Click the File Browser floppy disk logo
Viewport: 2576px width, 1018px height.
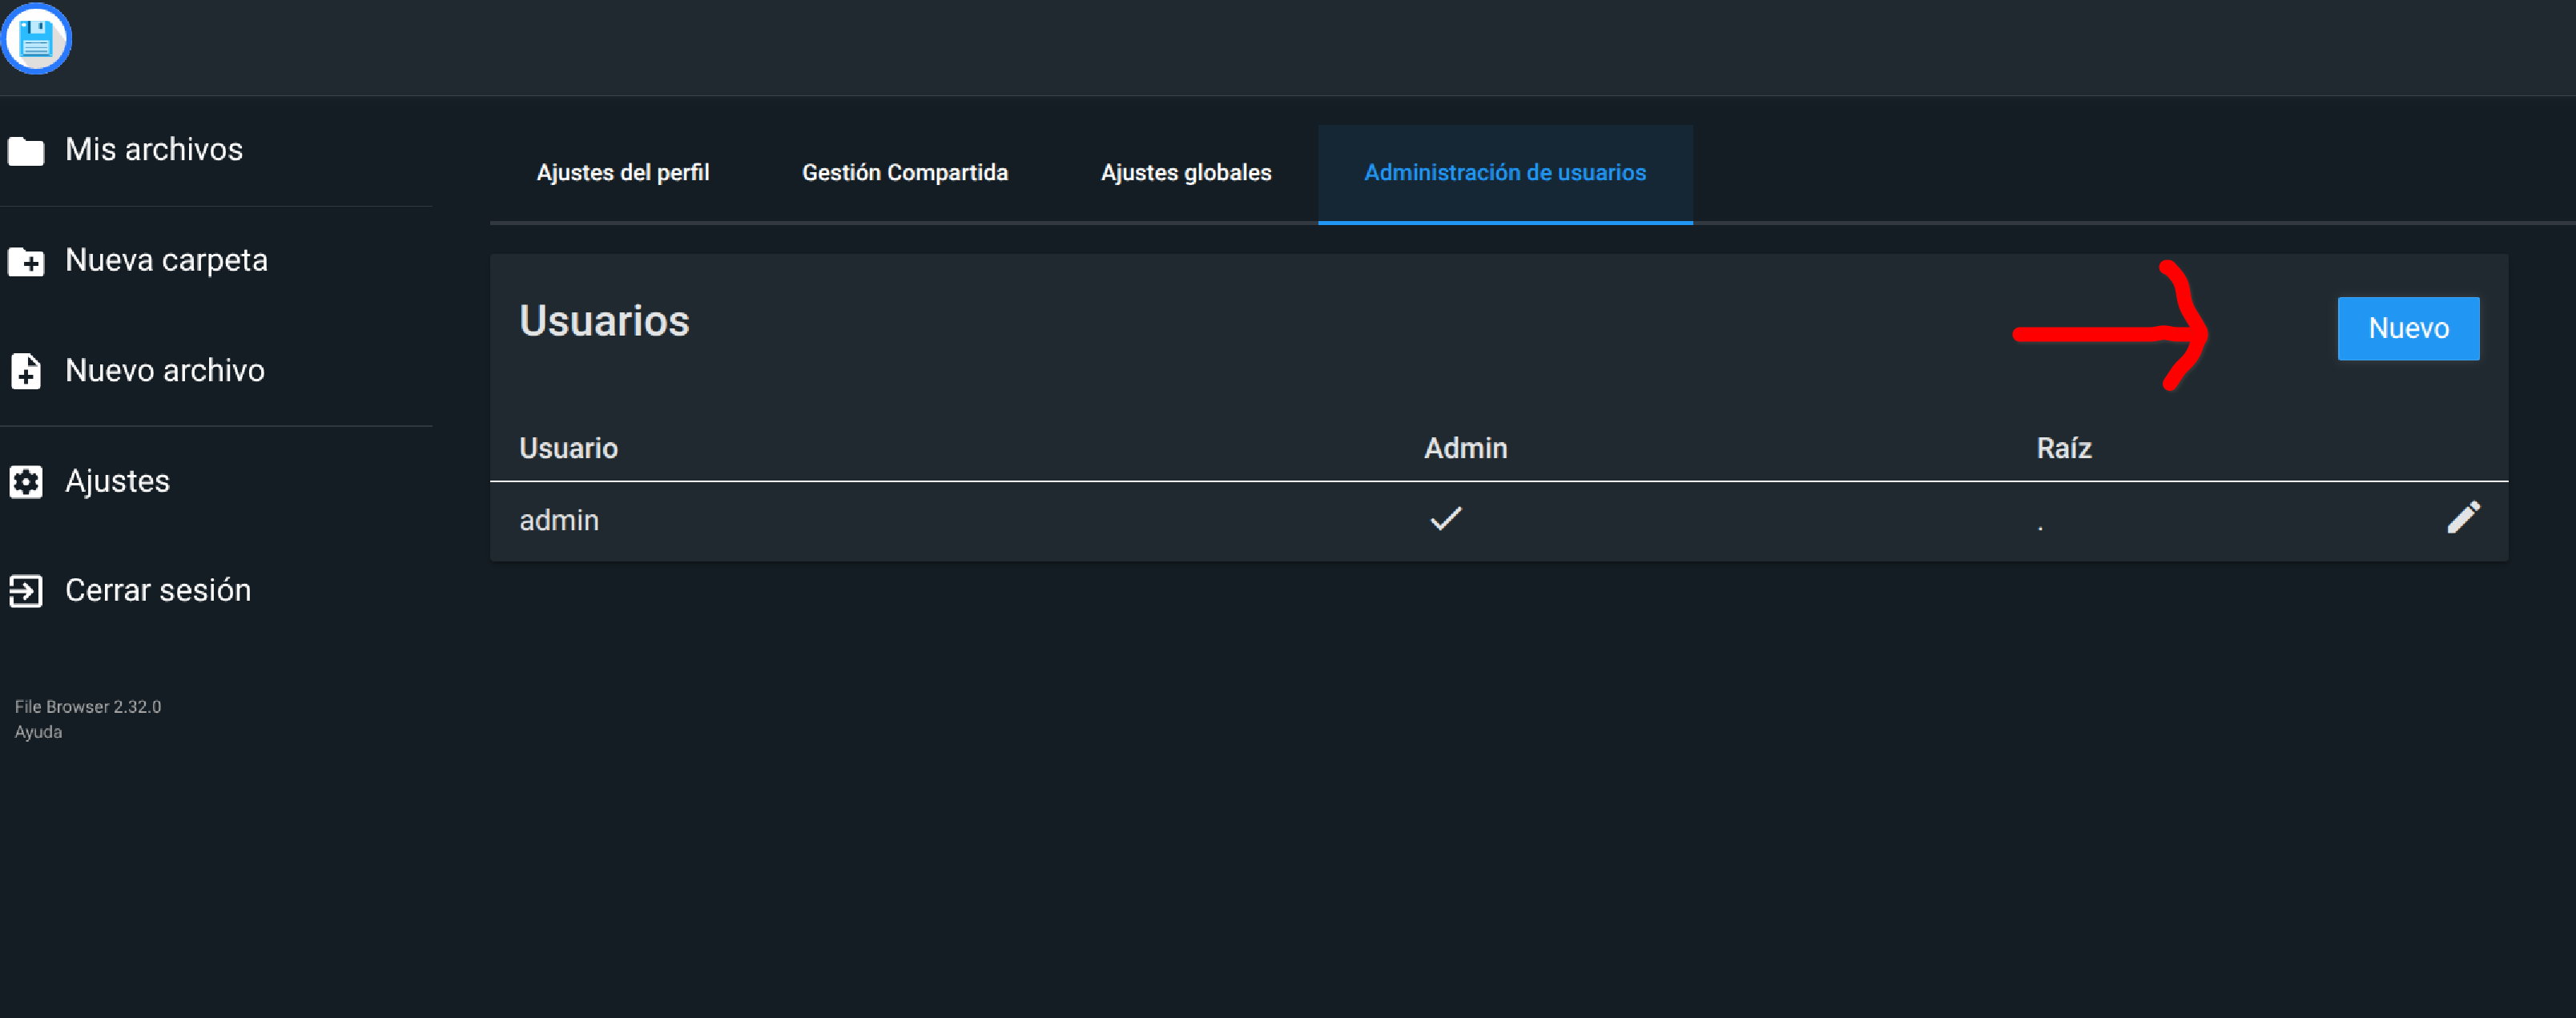click(x=36, y=39)
